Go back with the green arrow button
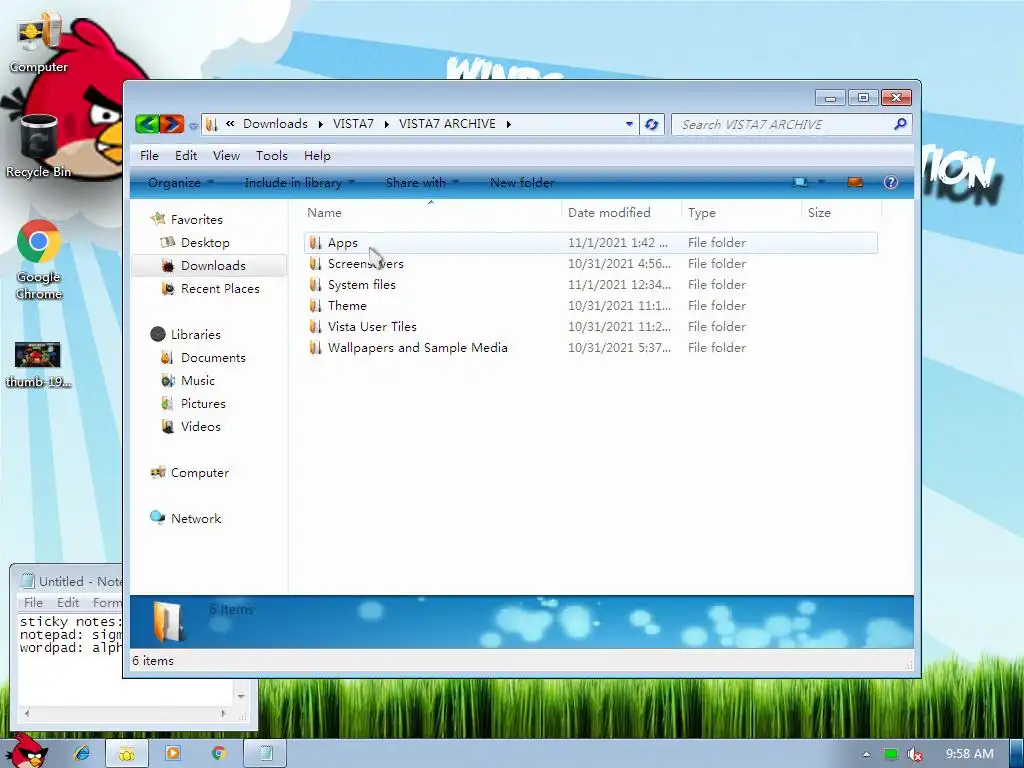The image size is (1024, 768). pos(148,123)
